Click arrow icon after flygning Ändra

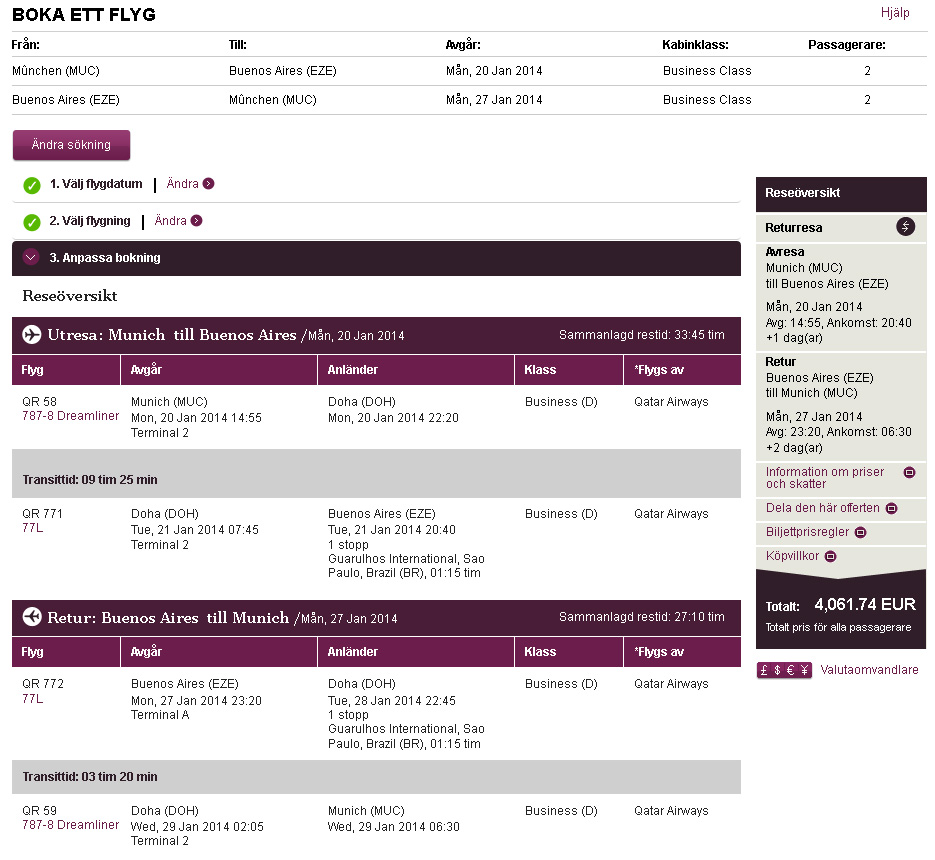click(x=196, y=221)
